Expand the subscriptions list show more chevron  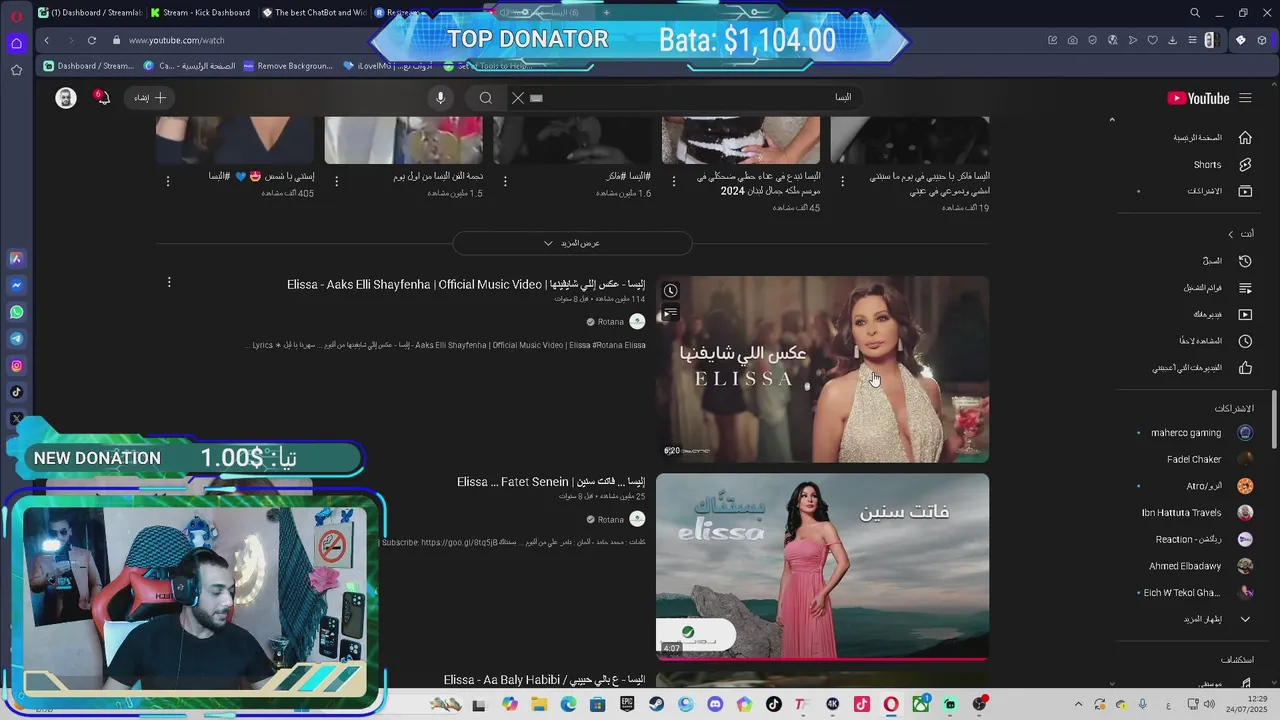(x=1245, y=619)
